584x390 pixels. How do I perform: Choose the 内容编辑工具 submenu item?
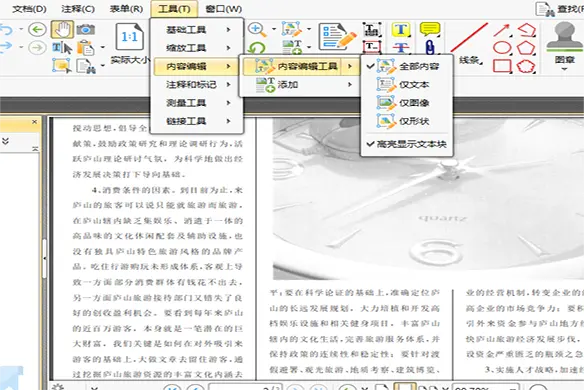click(x=300, y=66)
